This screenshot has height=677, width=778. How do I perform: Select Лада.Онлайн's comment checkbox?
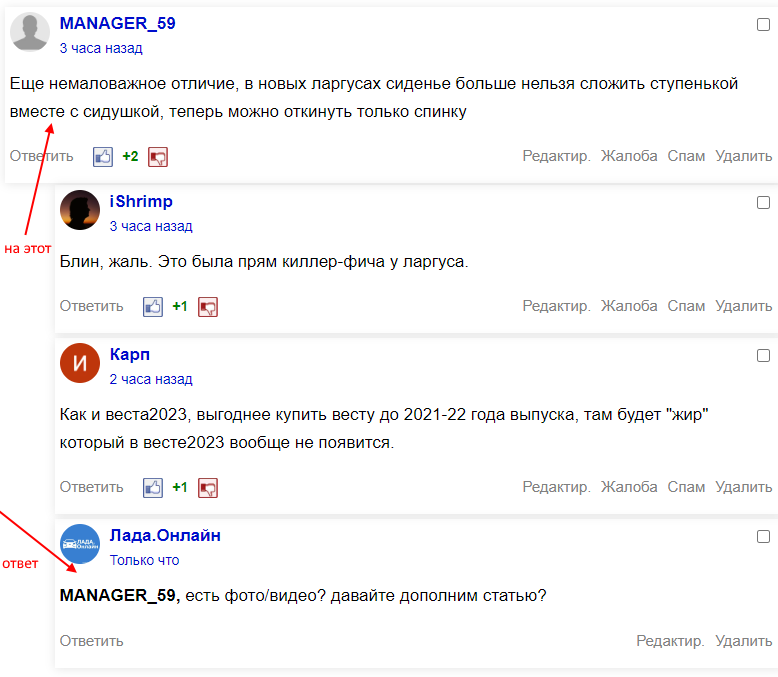coord(763,537)
